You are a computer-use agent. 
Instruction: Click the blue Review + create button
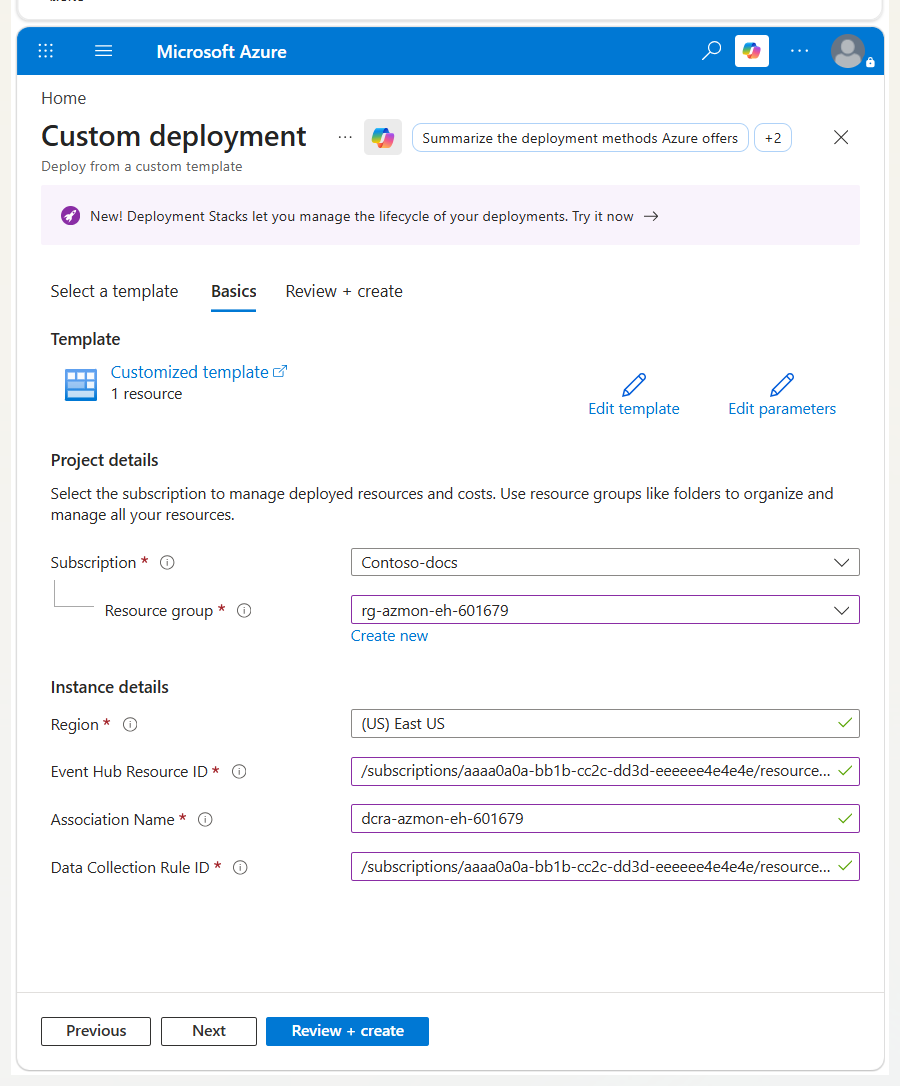(x=347, y=1031)
